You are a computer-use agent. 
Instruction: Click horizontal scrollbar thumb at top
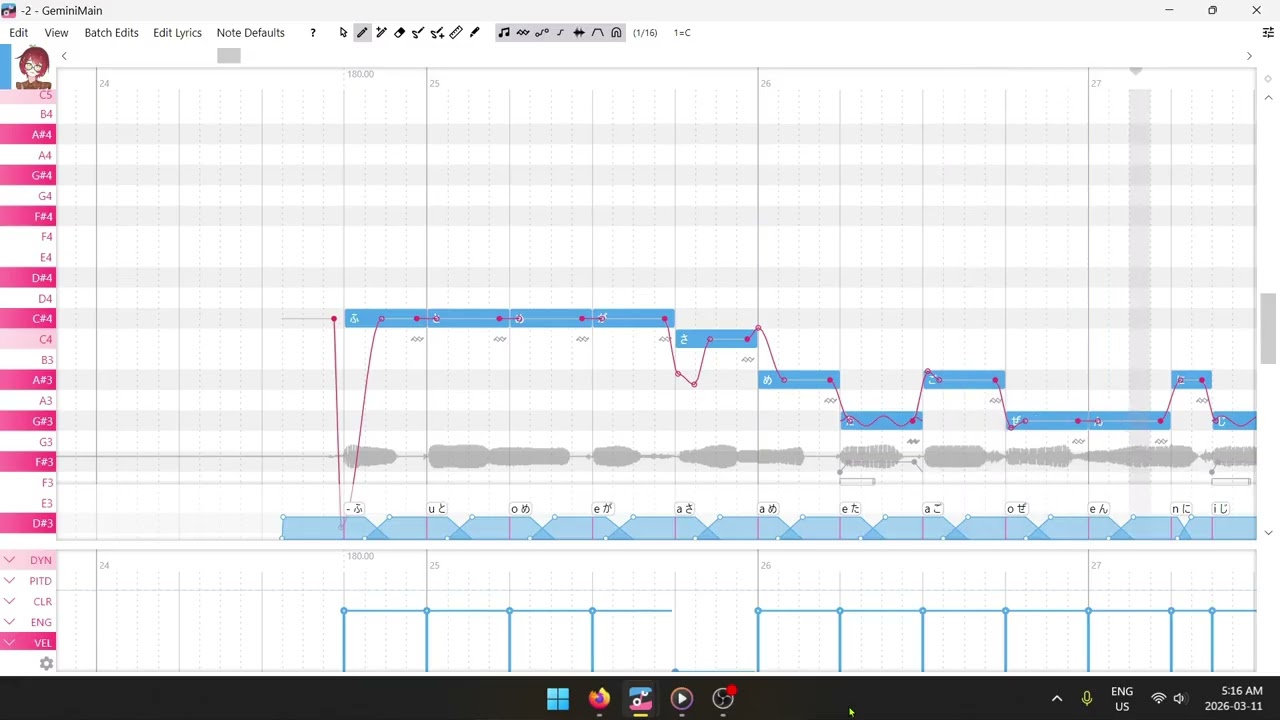pos(229,56)
